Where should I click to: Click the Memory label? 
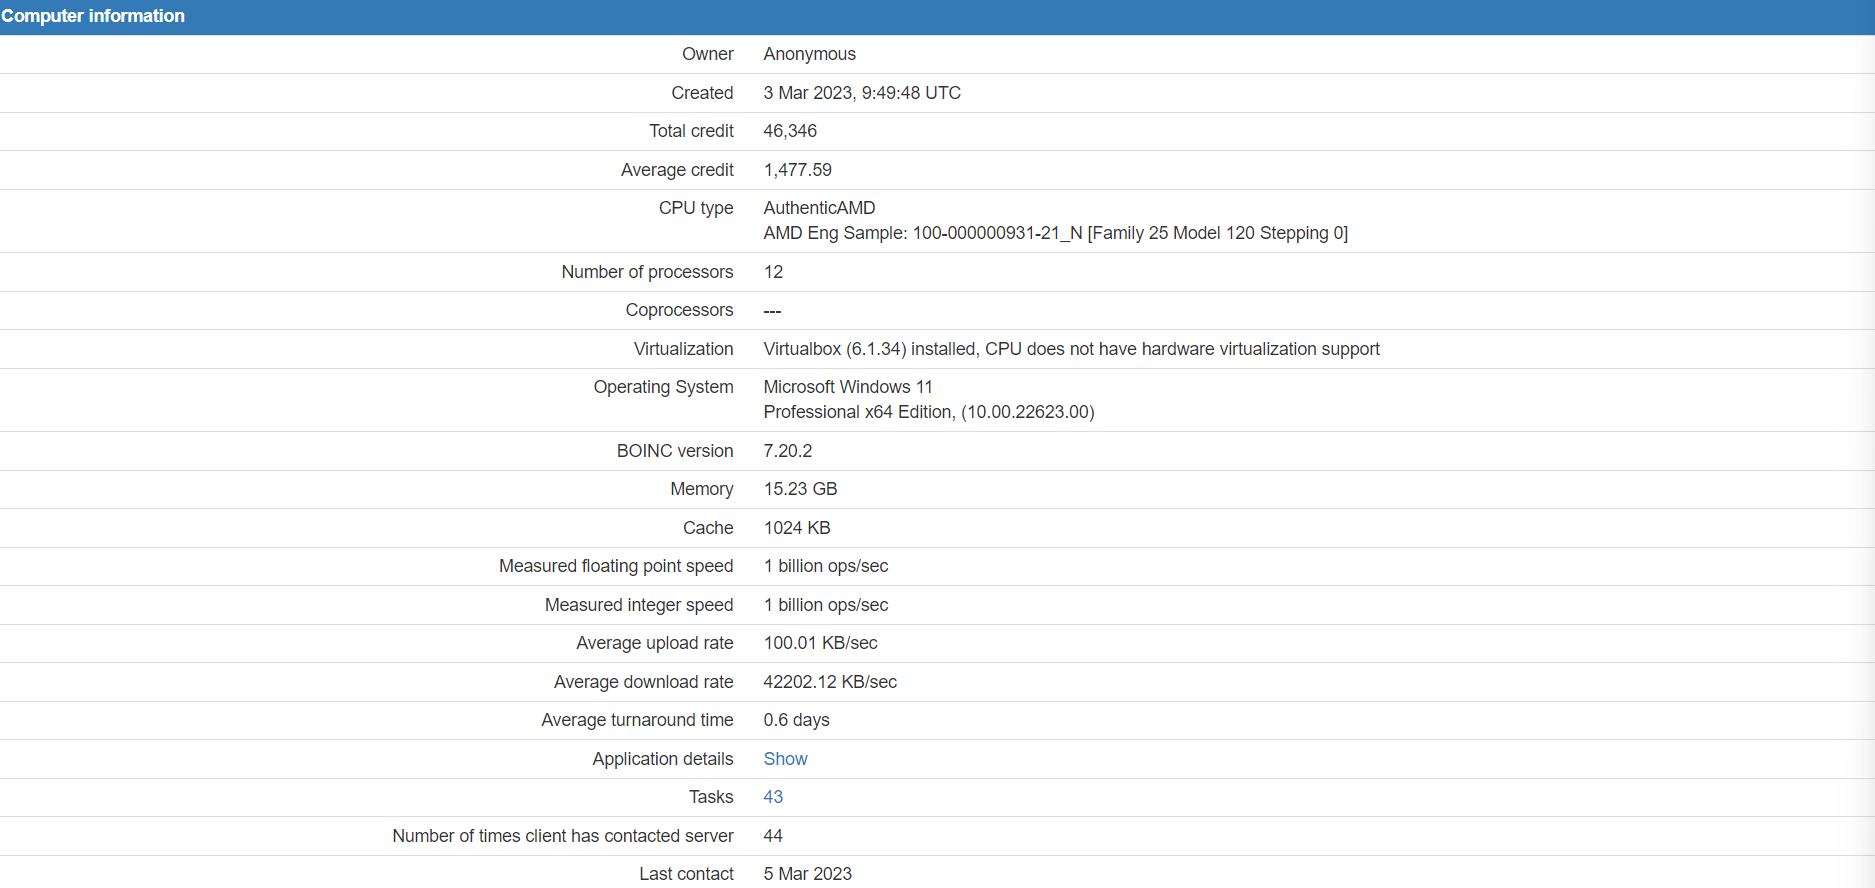[702, 489]
